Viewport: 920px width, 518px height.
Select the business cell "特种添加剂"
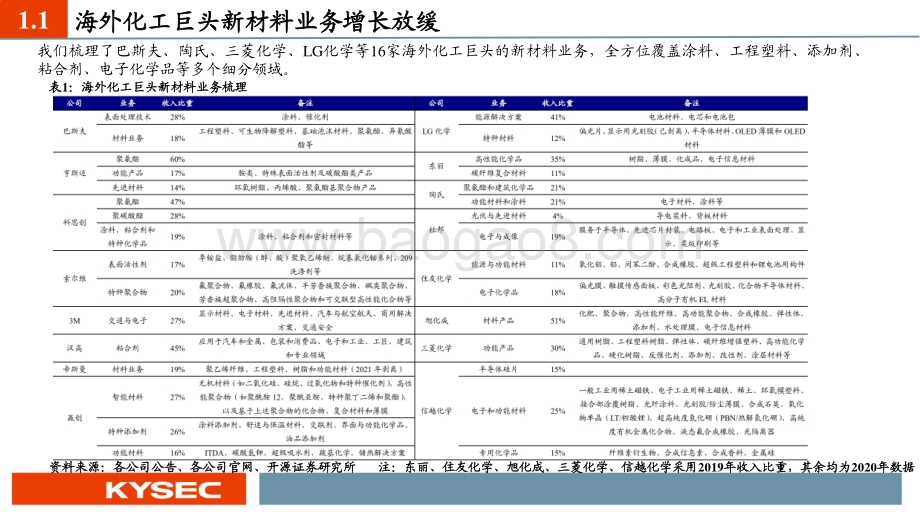pyautogui.click(x=127, y=432)
